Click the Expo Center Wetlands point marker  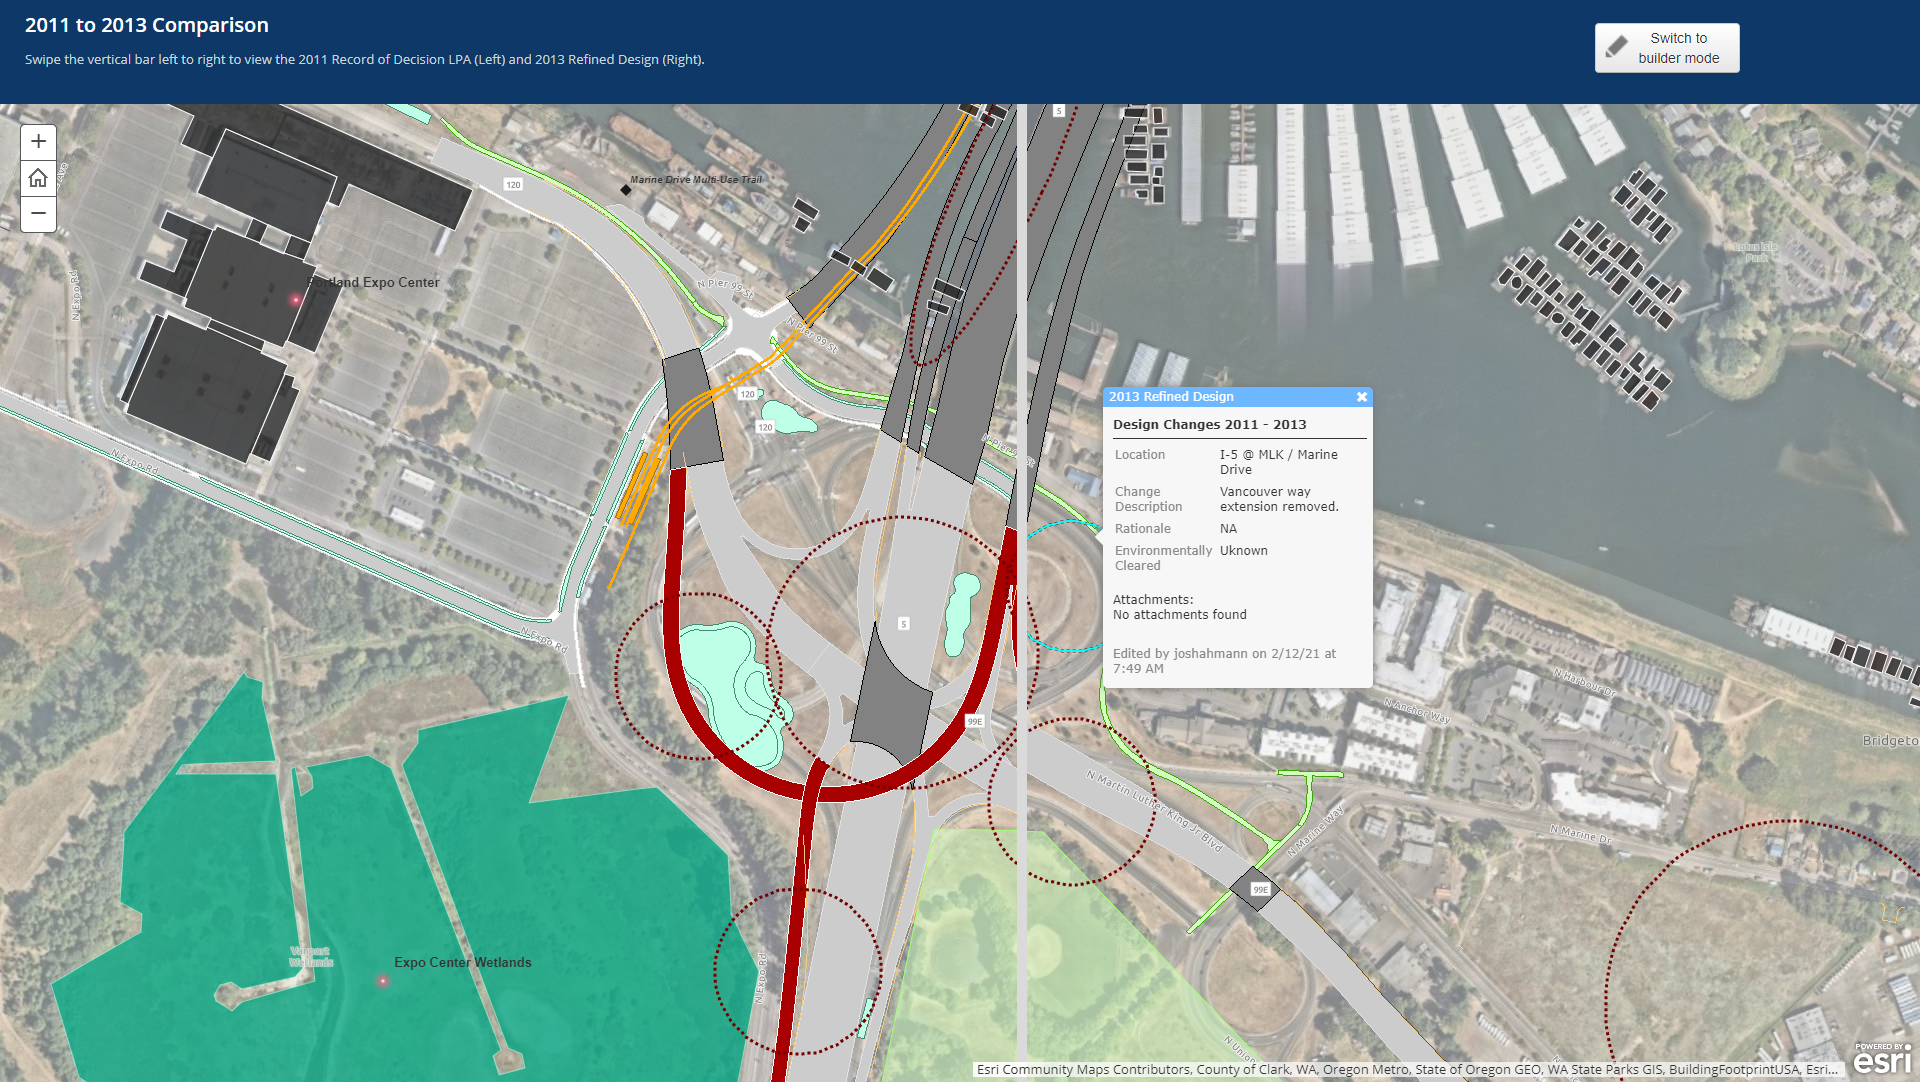click(x=382, y=981)
